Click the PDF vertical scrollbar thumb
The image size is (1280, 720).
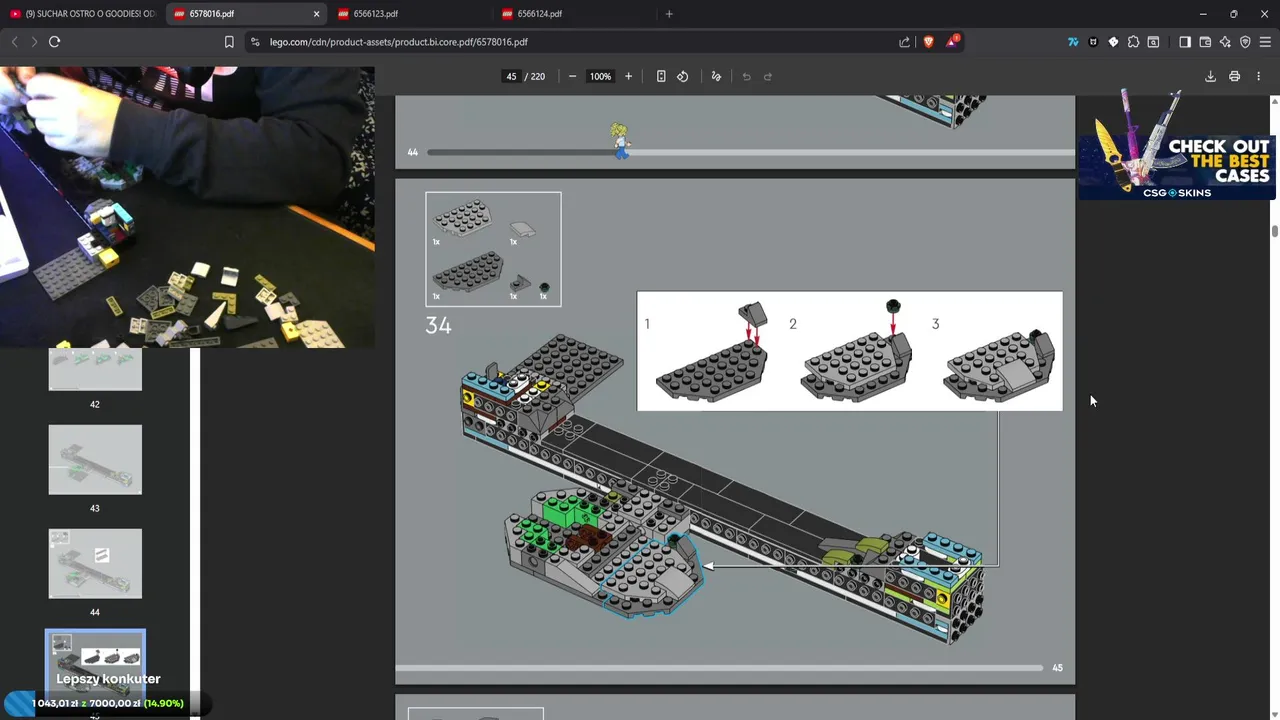coord(1275,231)
